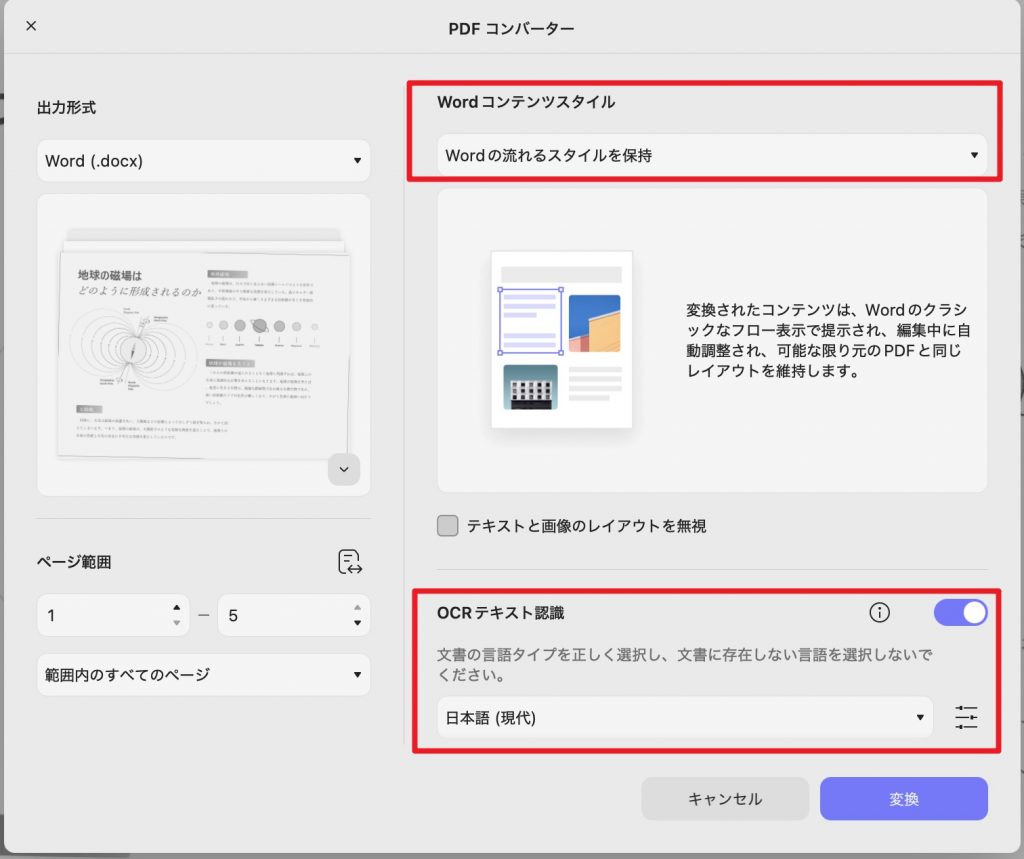Screen dimensions: 1024x859
Task: Click the 変換されたコンテンツ description text
Action: (828, 340)
